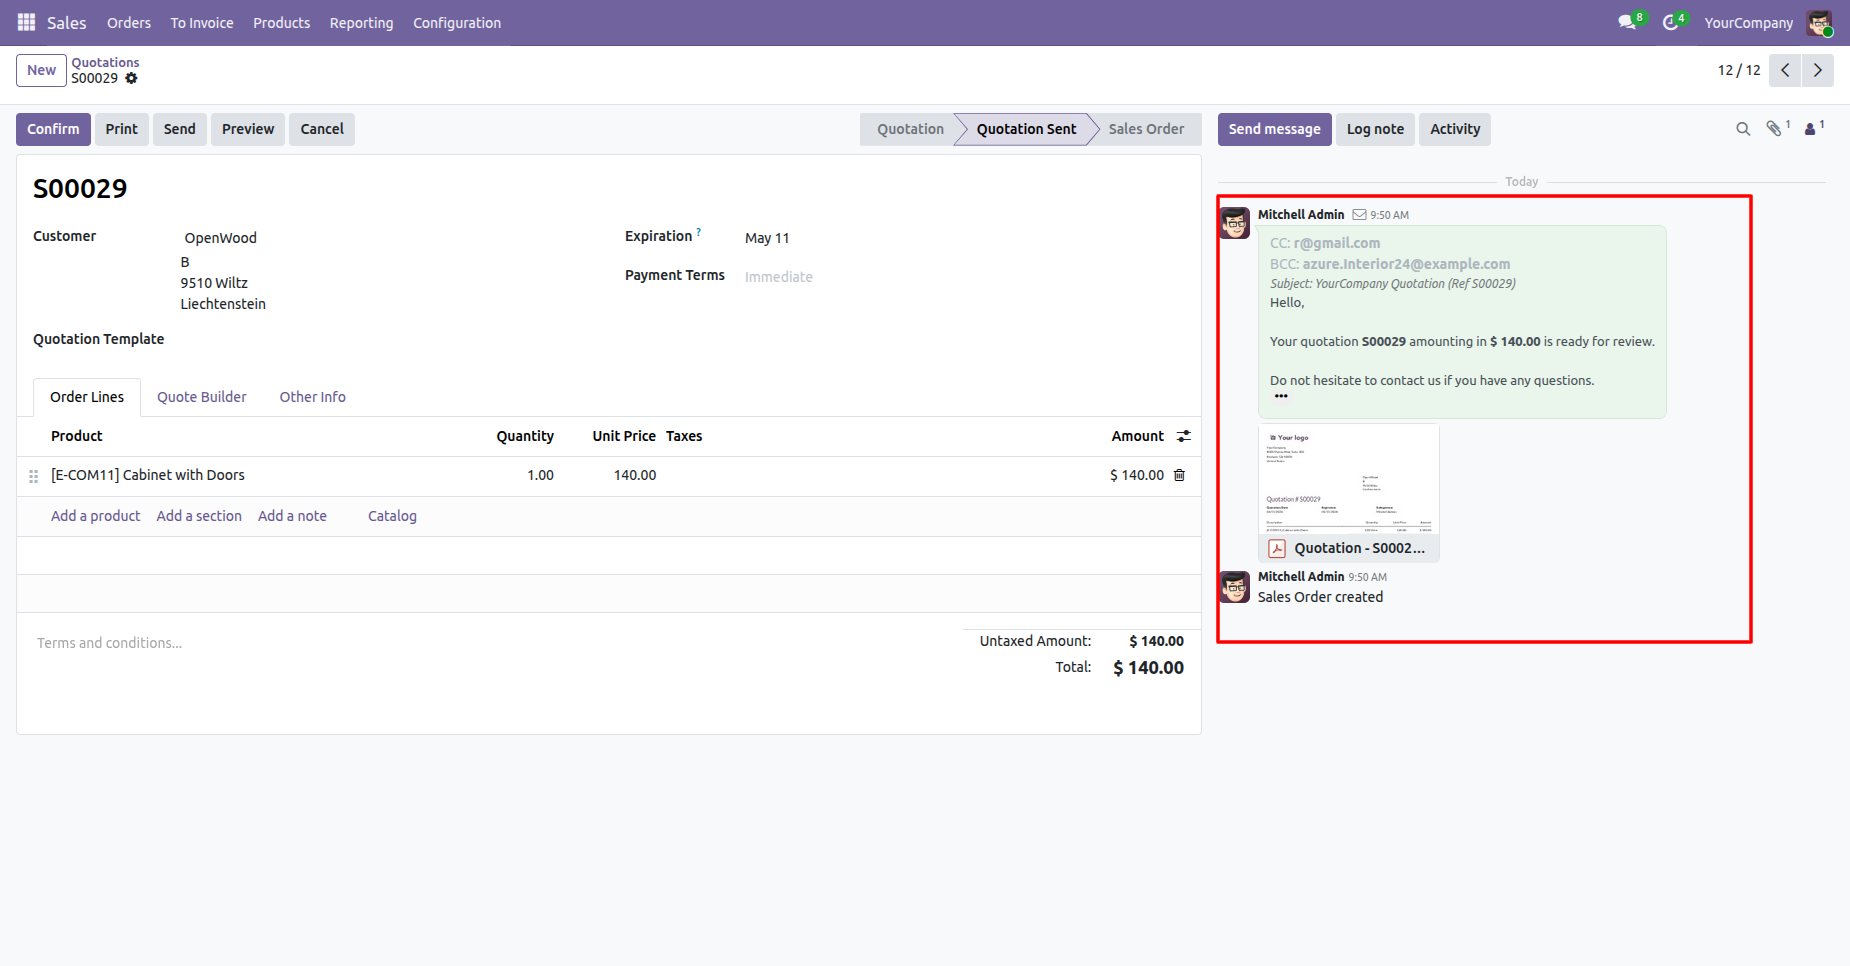Go to the next record arrow
This screenshot has width=1850, height=966.
[1817, 70]
